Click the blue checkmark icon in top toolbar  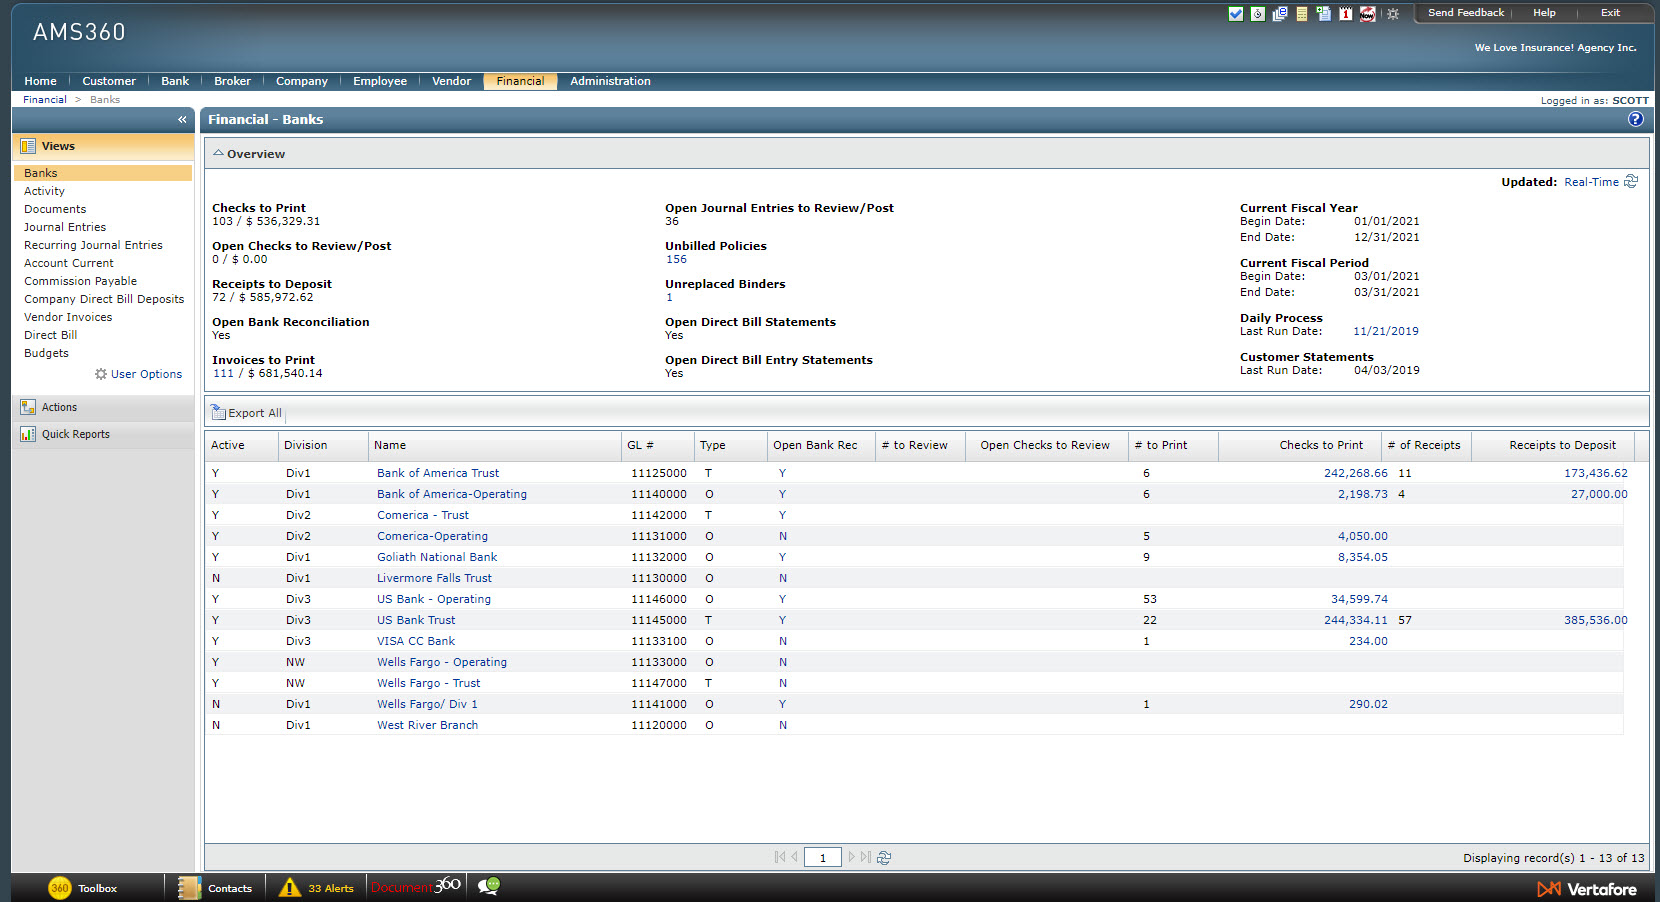click(1236, 14)
